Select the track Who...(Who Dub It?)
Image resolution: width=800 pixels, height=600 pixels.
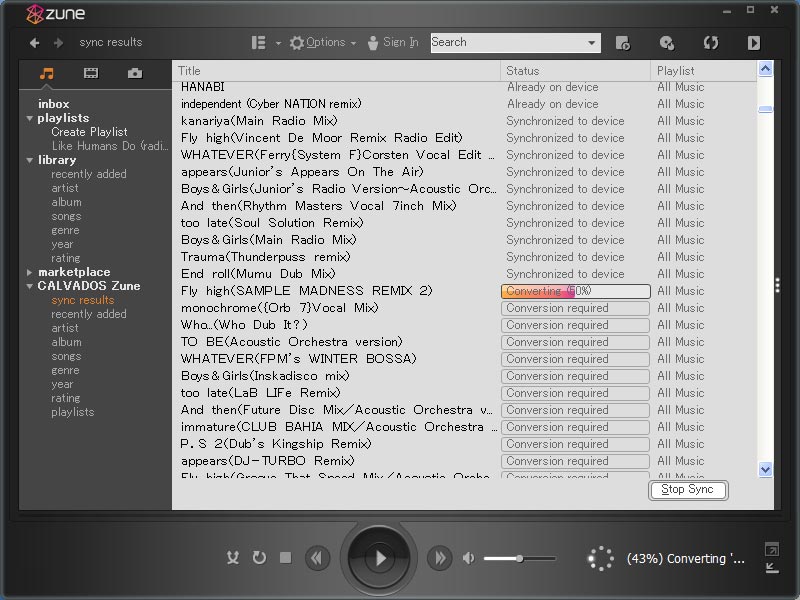point(244,325)
